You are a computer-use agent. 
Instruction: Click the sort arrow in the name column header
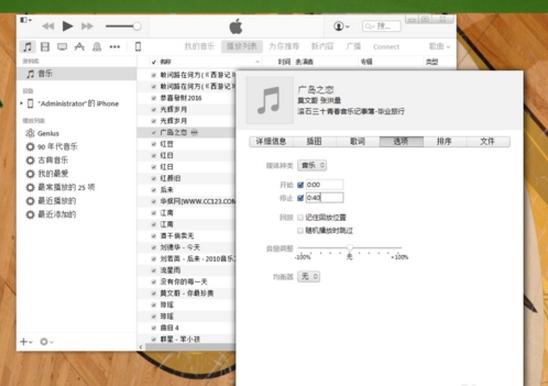[x=257, y=62]
